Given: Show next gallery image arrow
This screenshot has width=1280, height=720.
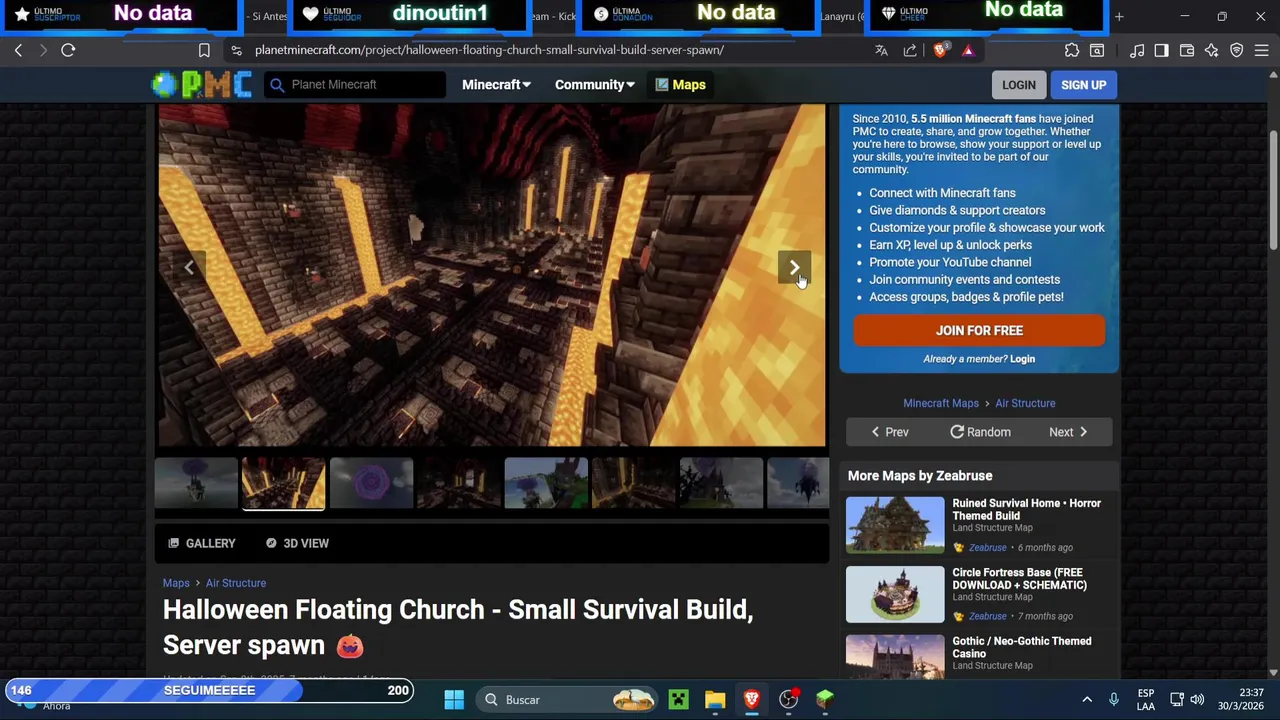Looking at the screenshot, I should 794,267.
